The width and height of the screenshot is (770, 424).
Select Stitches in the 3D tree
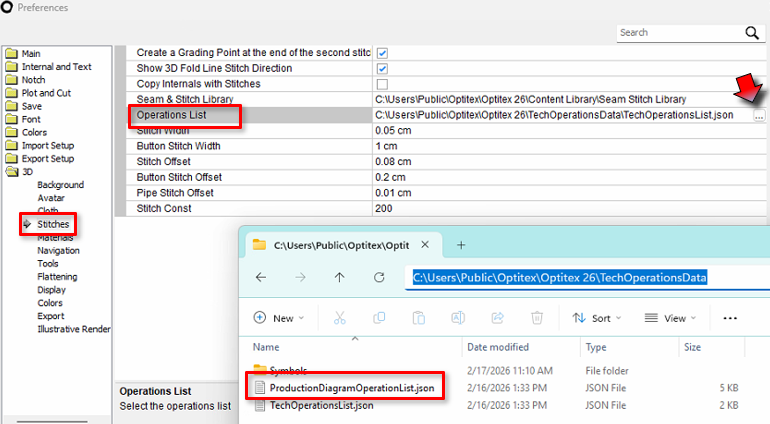click(x=52, y=225)
